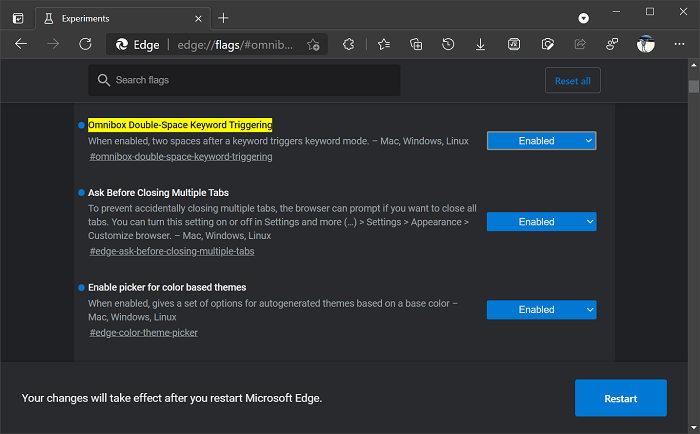
Task: Open the Downloads panel
Action: coord(480,44)
